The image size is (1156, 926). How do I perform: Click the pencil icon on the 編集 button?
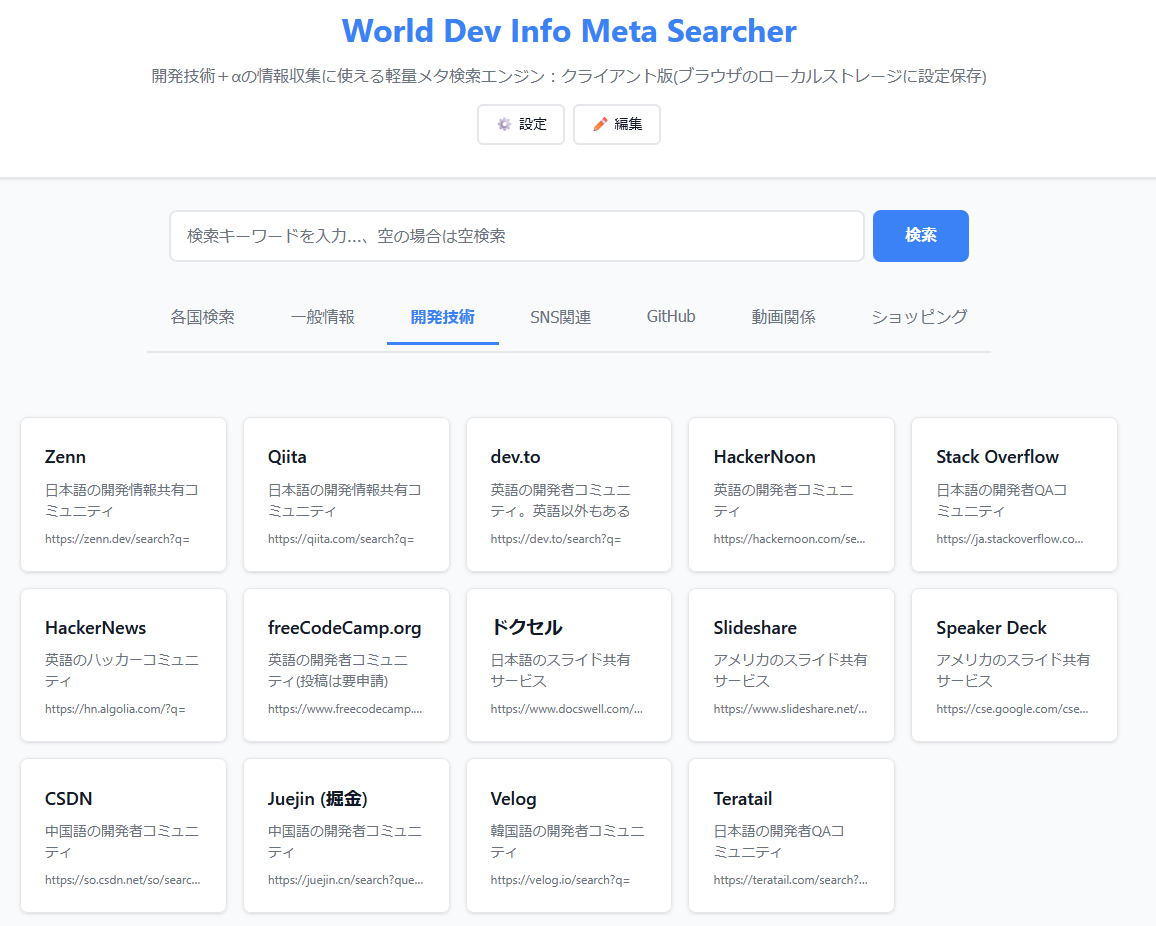(x=598, y=124)
